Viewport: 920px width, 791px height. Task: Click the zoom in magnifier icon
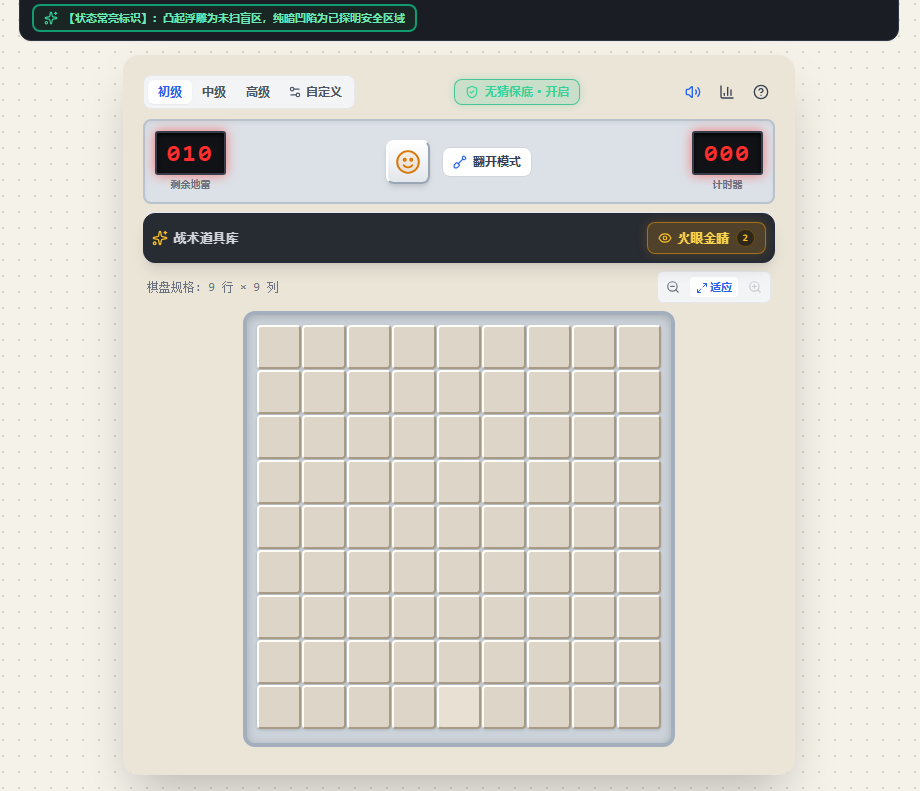click(x=755, y=287)
